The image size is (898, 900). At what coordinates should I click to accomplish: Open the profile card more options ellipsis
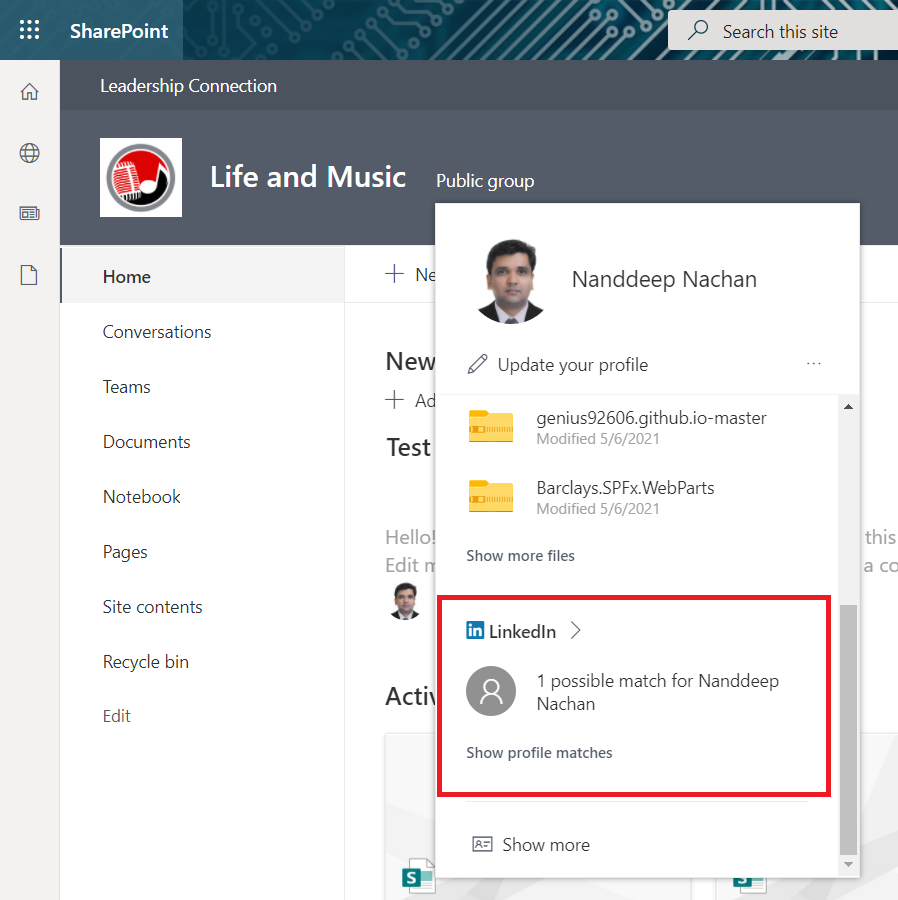point(814,364)
